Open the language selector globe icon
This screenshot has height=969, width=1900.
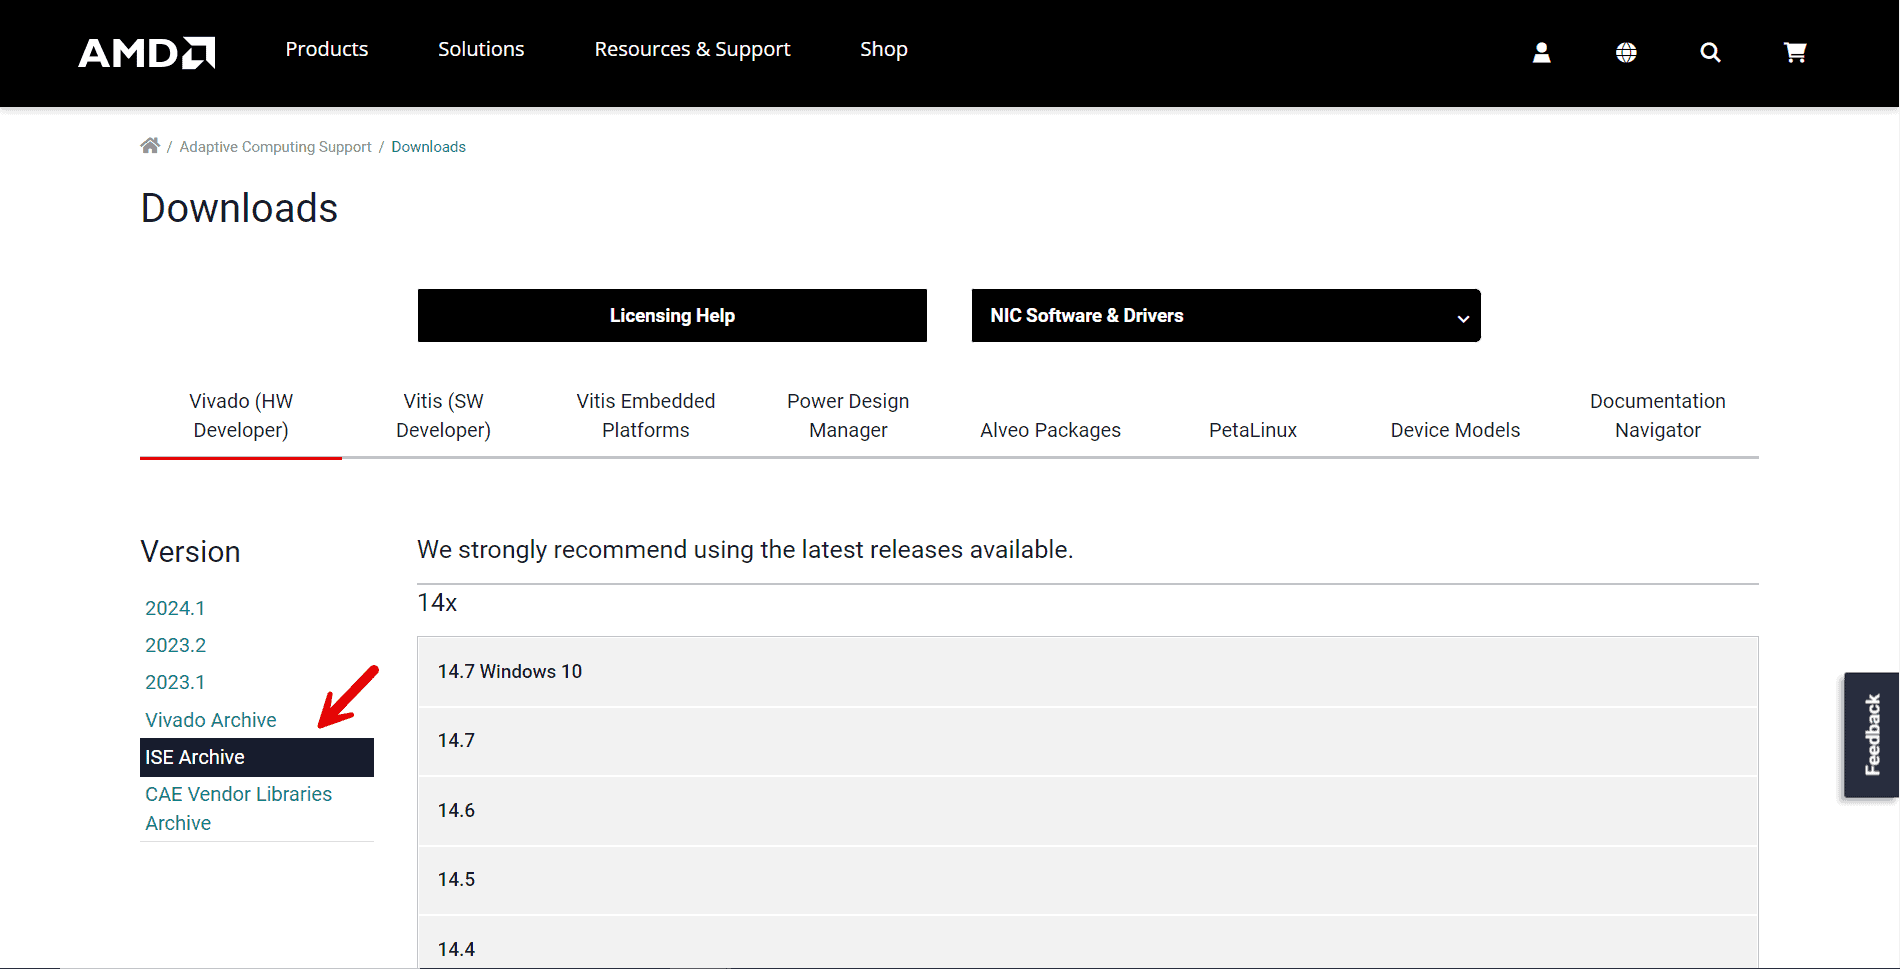point(1625,52)
